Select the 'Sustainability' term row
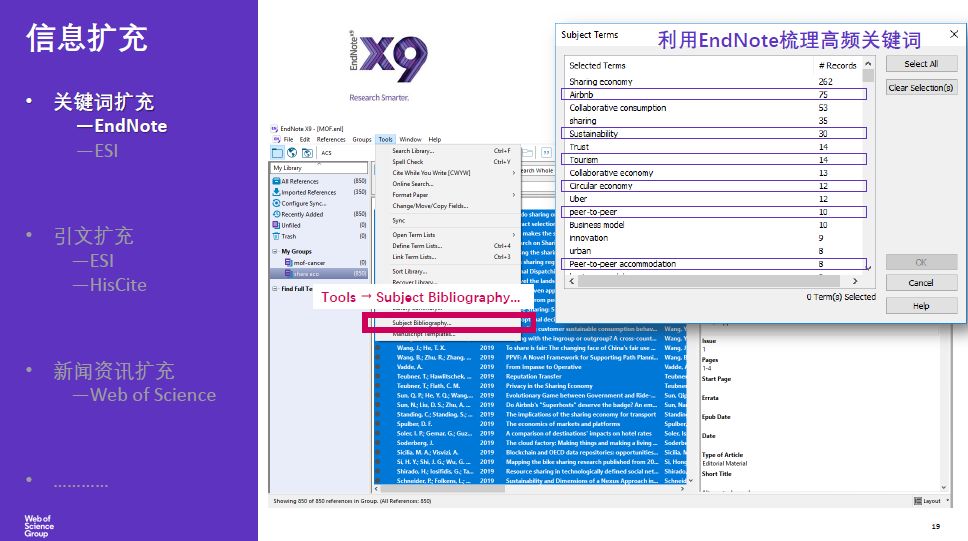The width and height of the screenshot is (968, 541). [714, 133]
